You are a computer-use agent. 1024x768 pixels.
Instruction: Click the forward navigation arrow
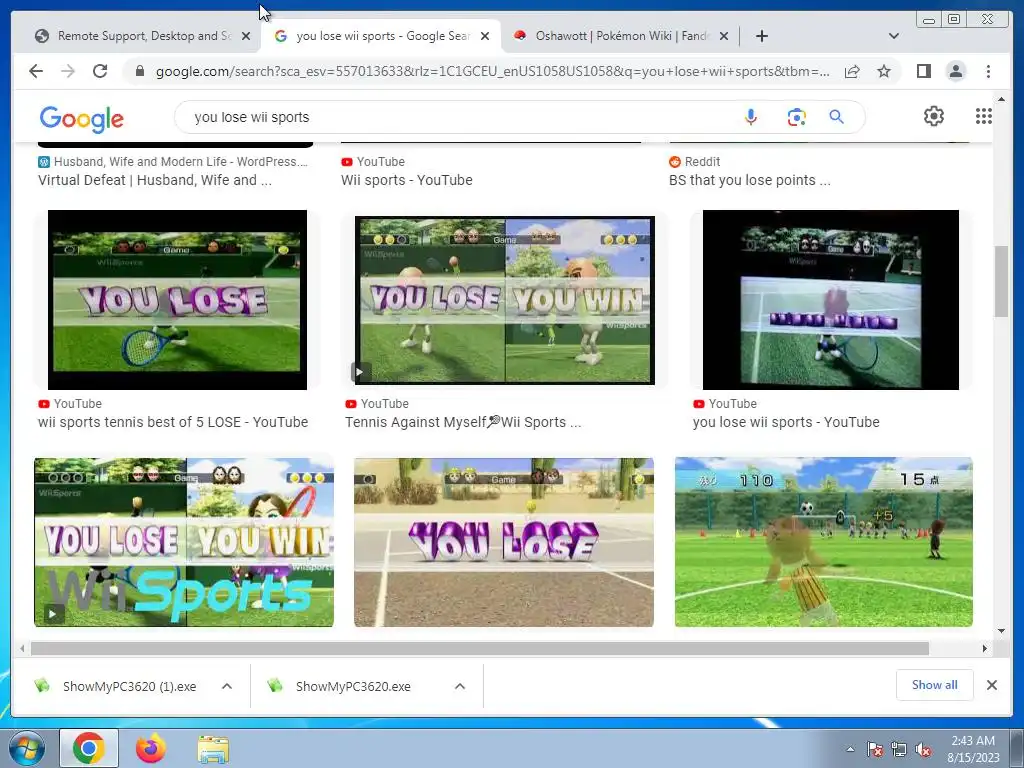click(68, 71)
